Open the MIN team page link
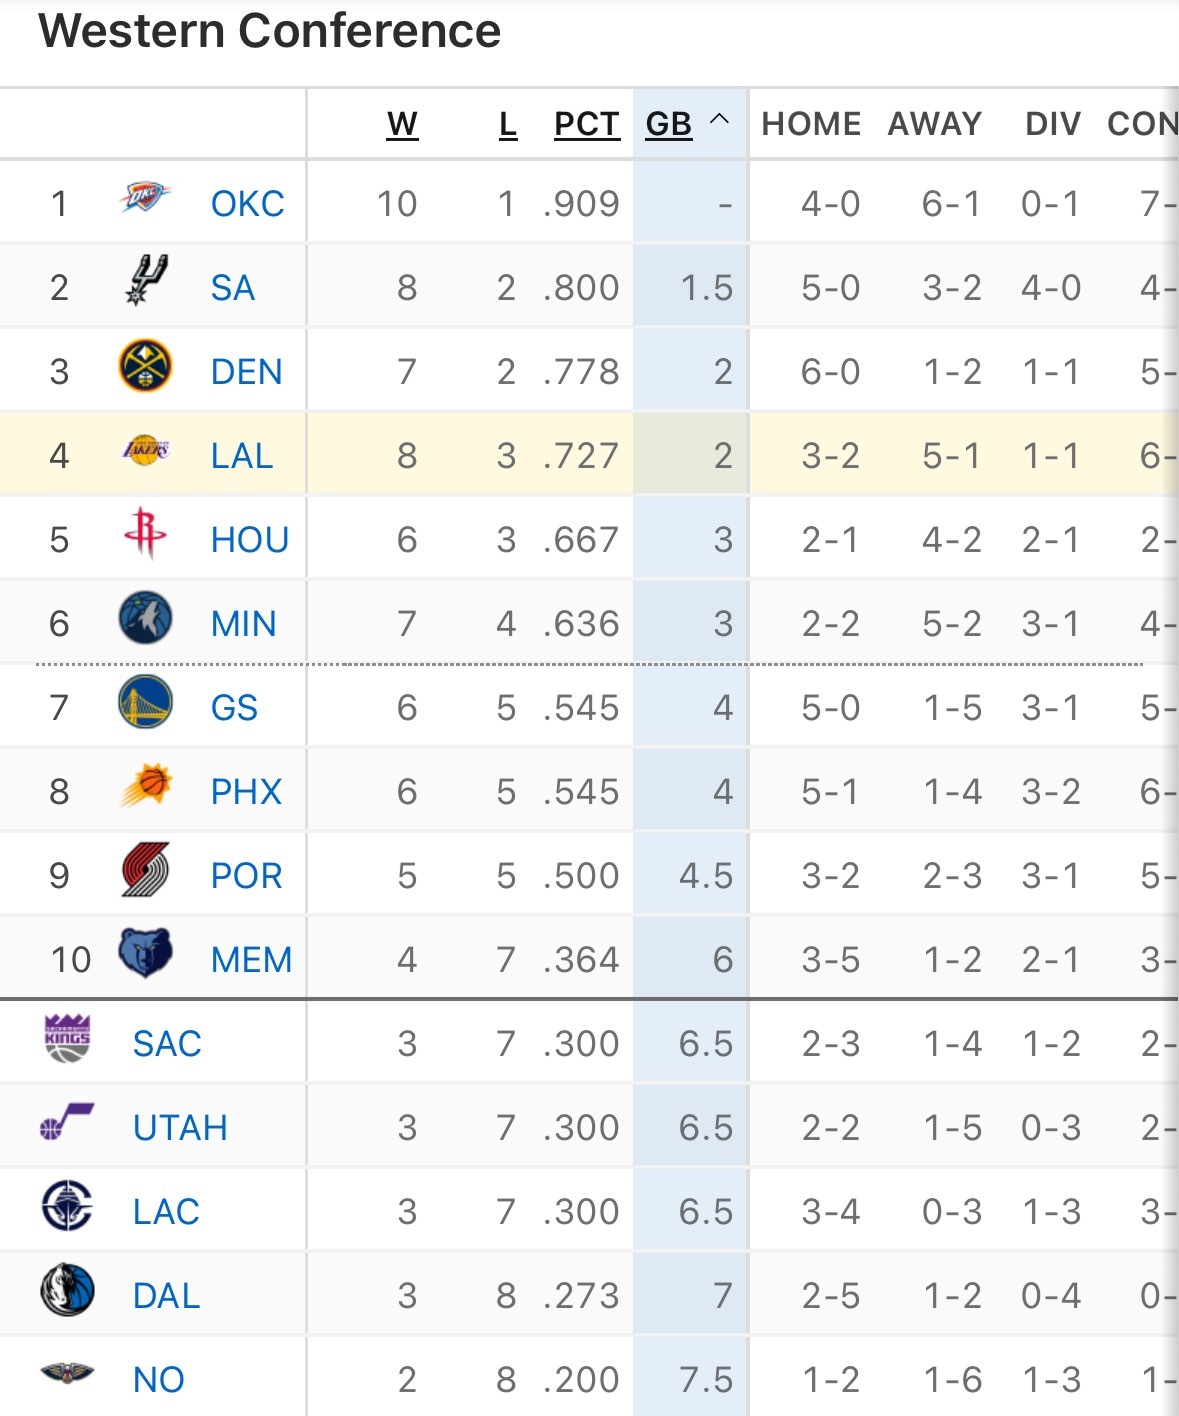1179x1416 pixels. 243,624
